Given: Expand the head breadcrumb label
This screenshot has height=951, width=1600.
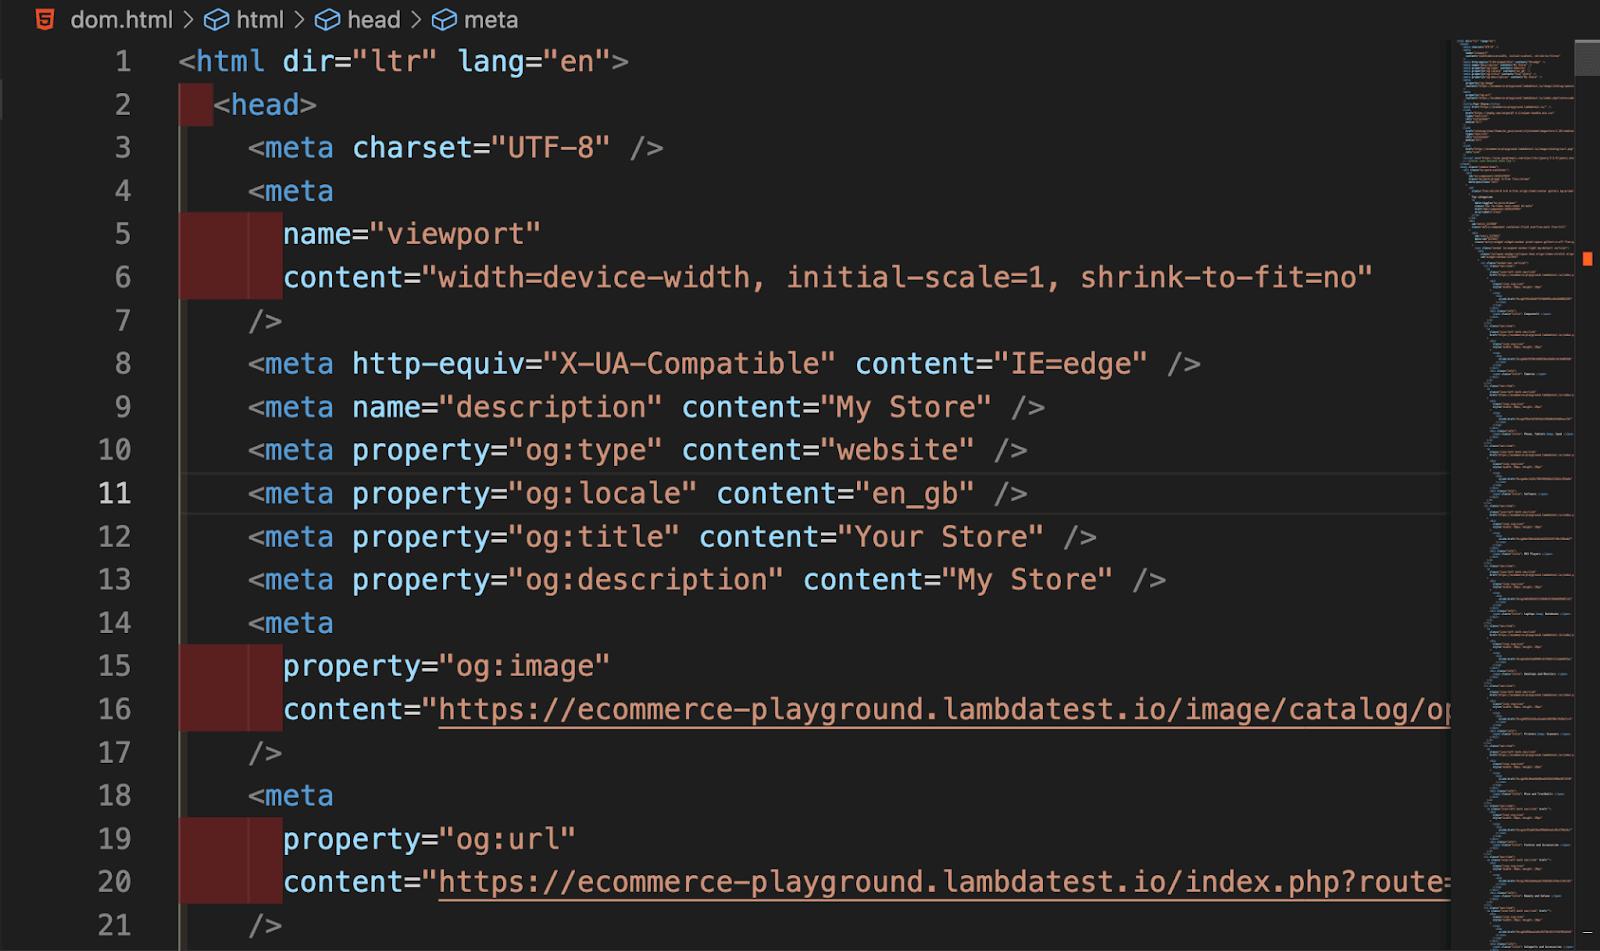Looking at the screenshot, I should 373,20.
